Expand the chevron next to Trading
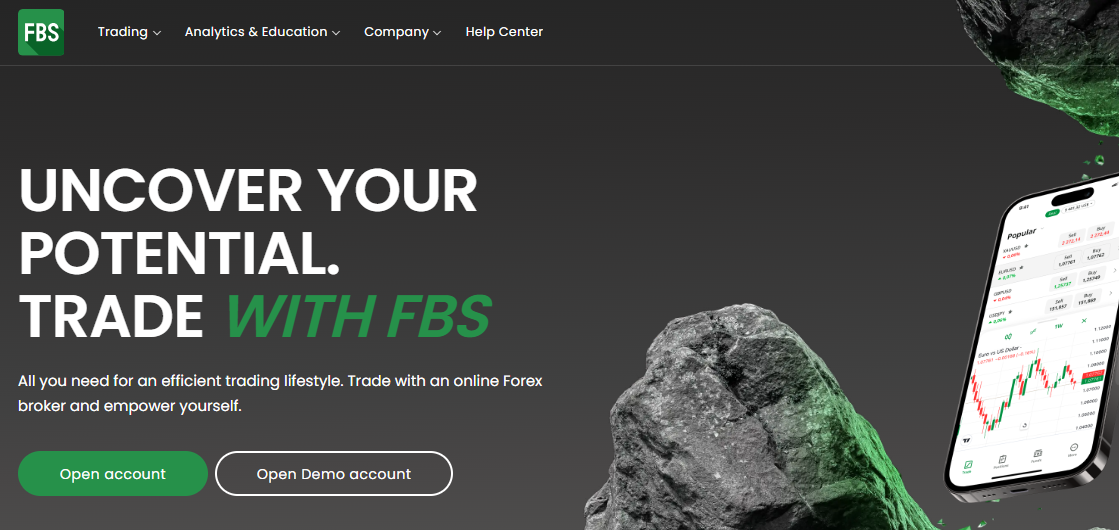This screenshot has width=1119, height=530. (156, 33)
